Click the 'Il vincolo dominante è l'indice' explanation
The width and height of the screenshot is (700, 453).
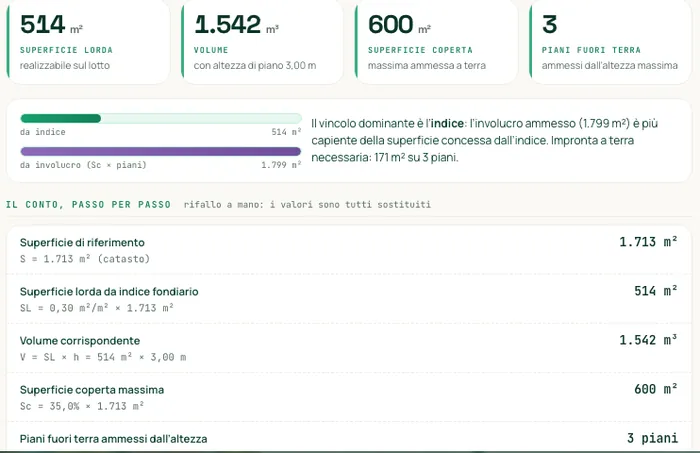click(485, 140)
